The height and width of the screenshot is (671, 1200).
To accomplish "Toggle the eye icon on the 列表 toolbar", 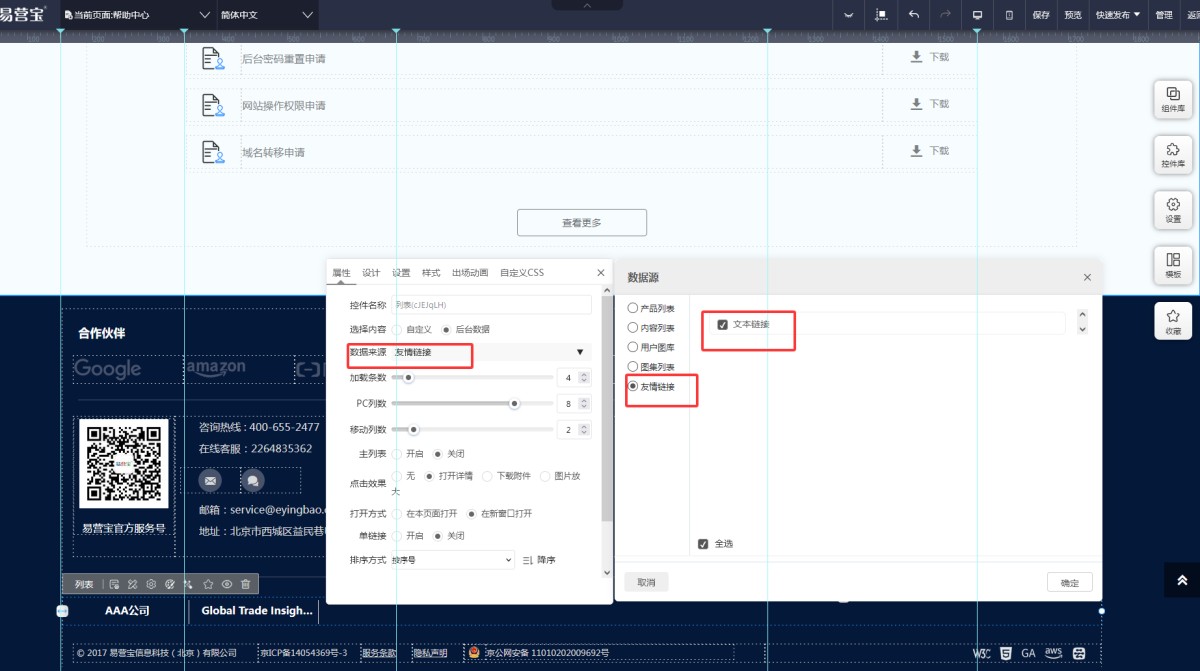I will point(227,584).
